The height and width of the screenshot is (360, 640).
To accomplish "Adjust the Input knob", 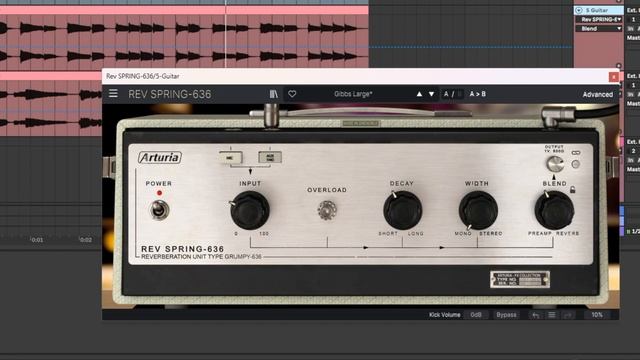I will click(x=250, y=210).
